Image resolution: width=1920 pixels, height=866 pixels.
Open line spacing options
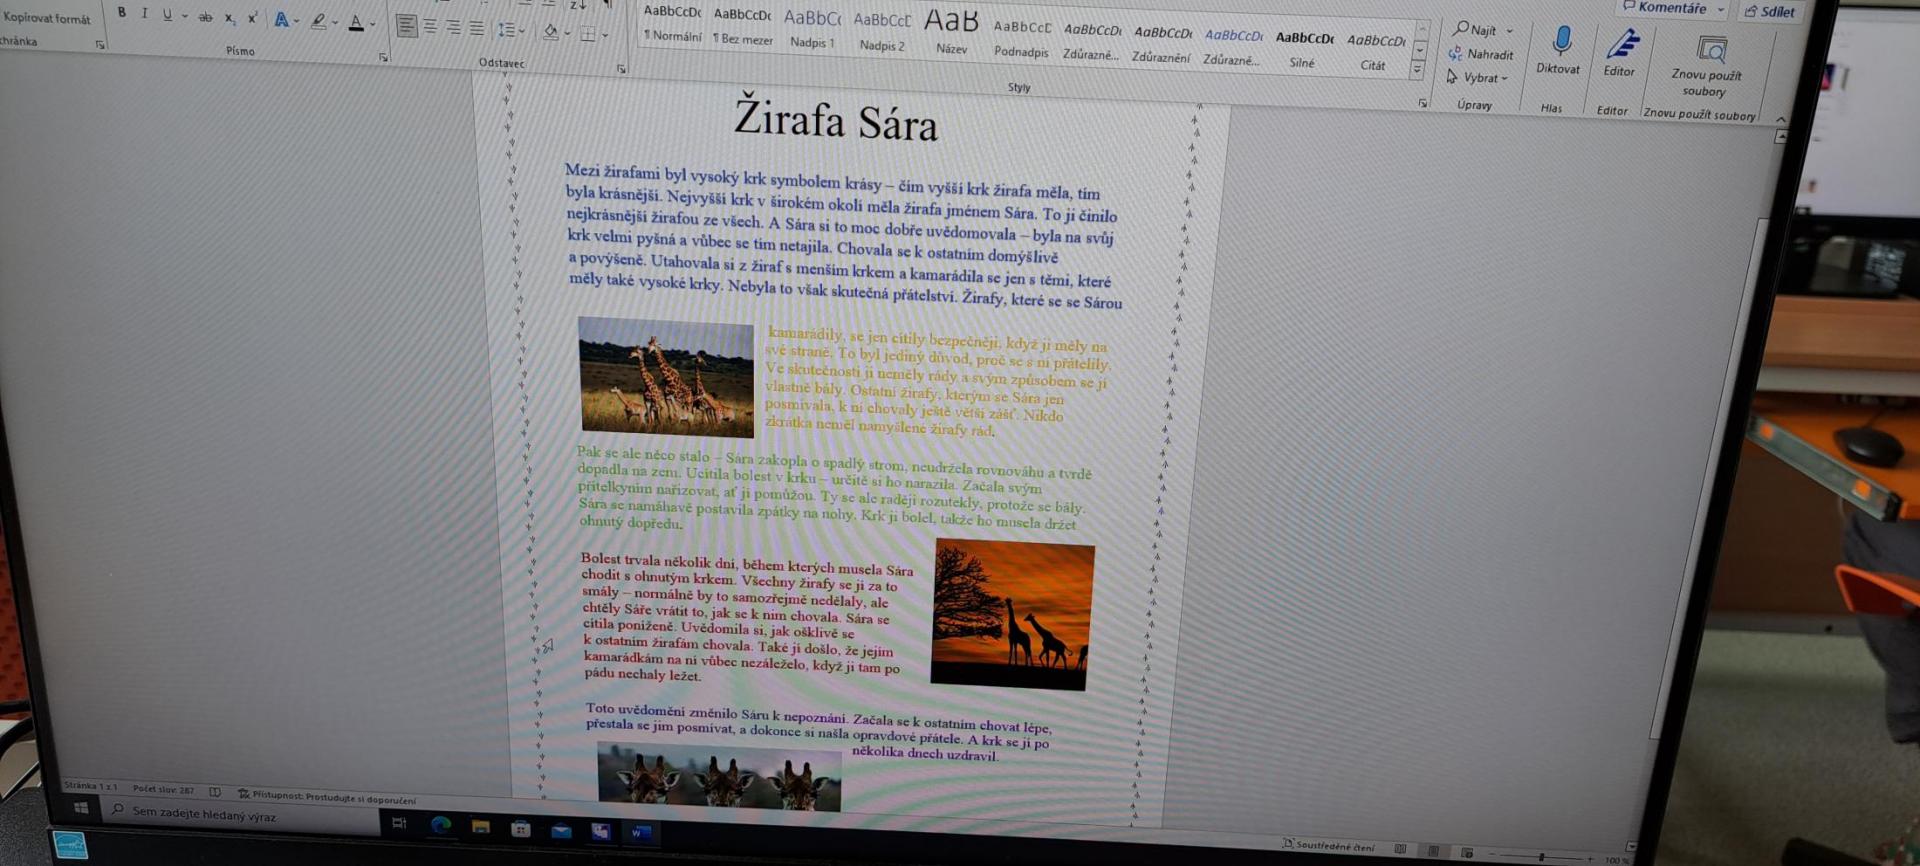510,30
